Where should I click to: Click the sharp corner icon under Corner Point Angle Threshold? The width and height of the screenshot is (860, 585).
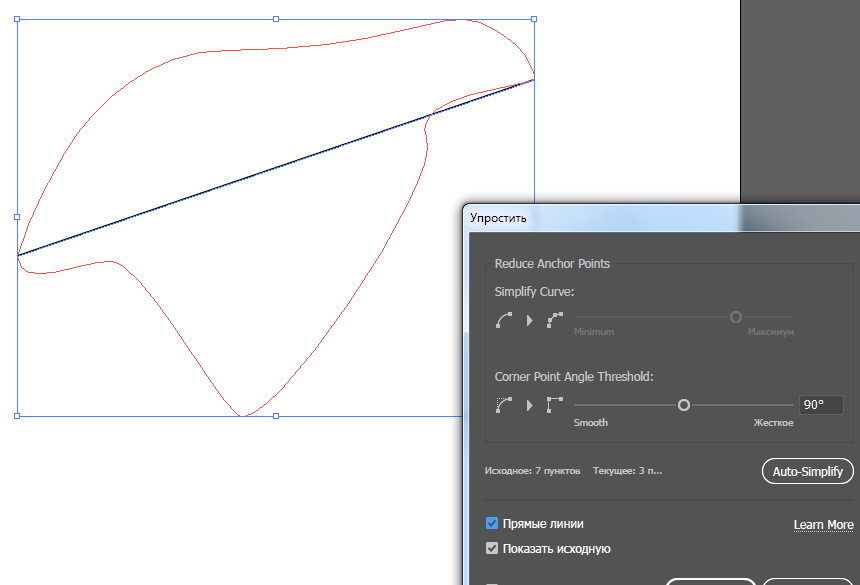coord(555,405)
